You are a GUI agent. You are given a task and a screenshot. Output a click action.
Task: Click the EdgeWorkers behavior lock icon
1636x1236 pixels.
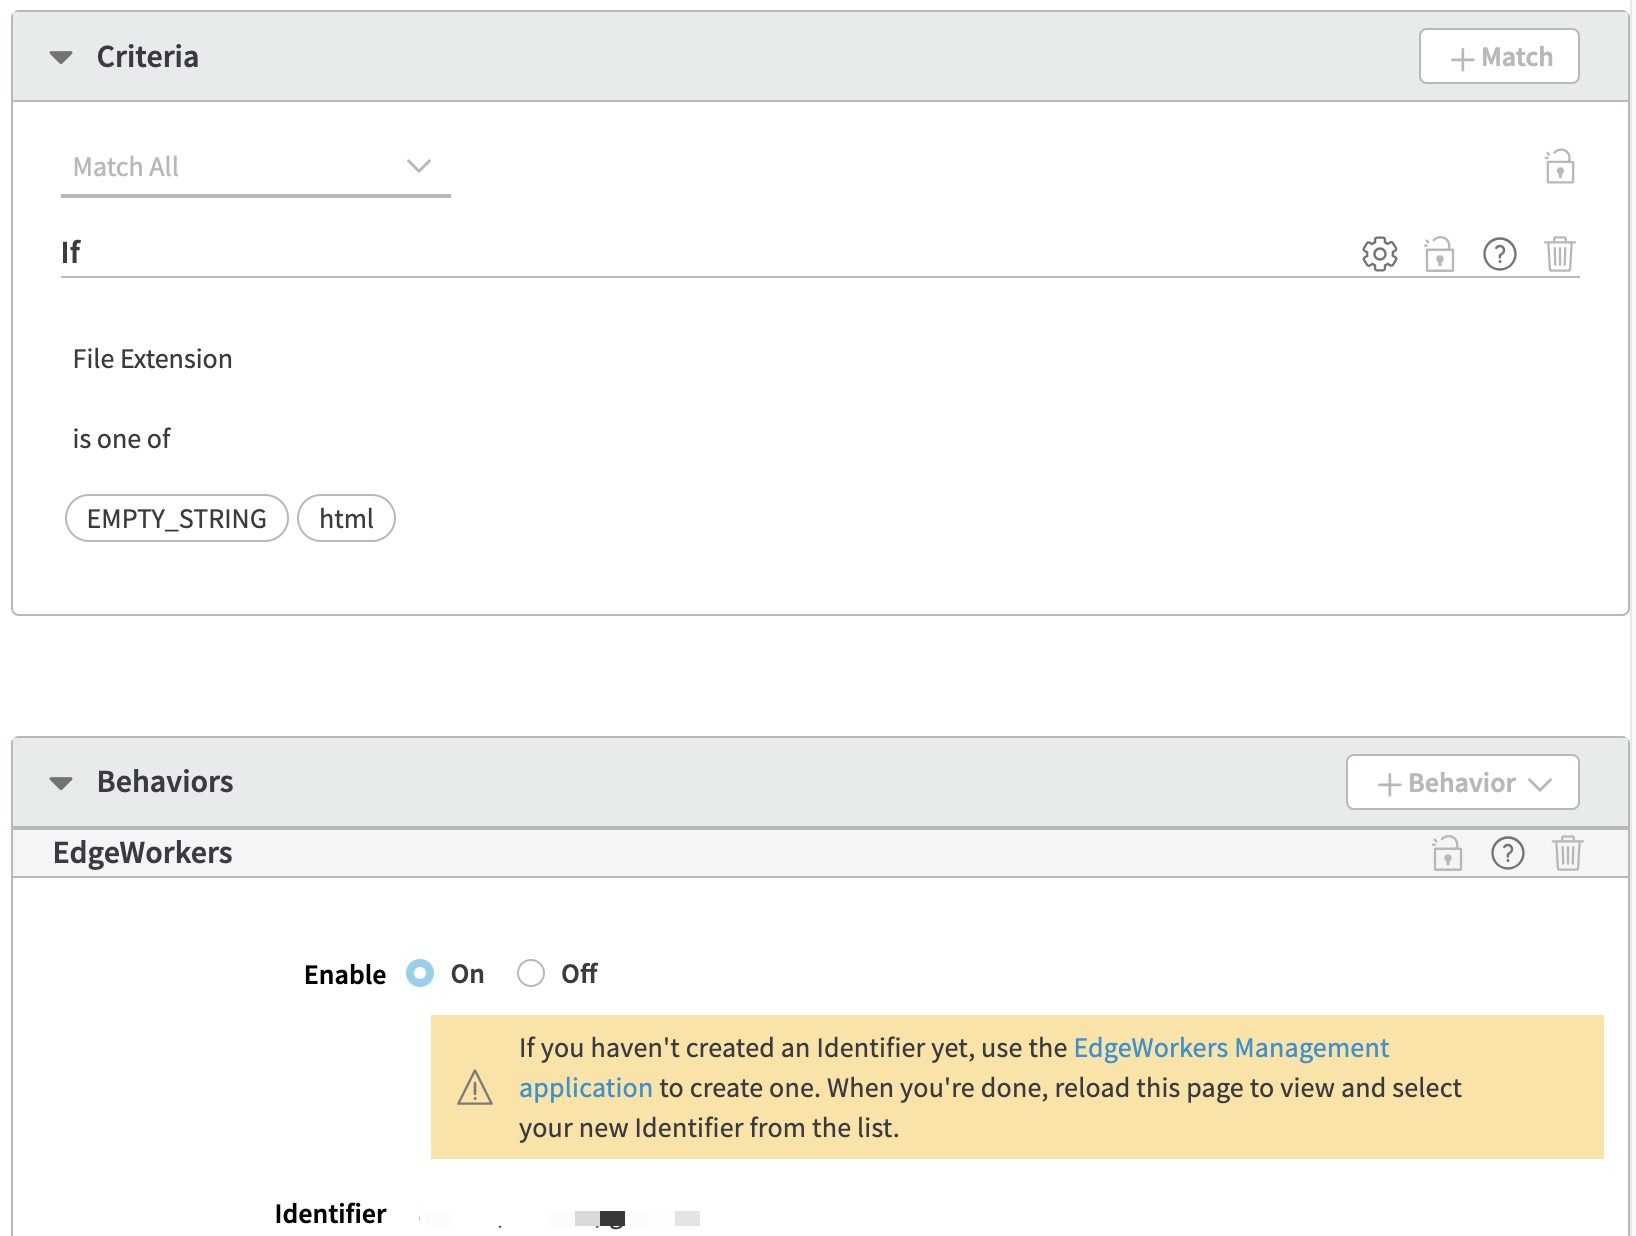click(1447, 853)
